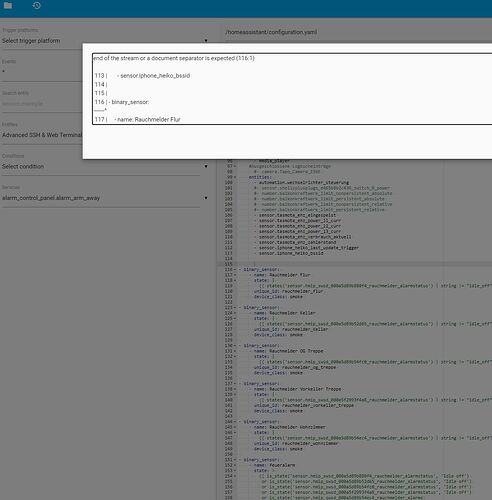The image size is (492, 500).
Task: Open the history icon in top bar
Action: tap(37, 5)
